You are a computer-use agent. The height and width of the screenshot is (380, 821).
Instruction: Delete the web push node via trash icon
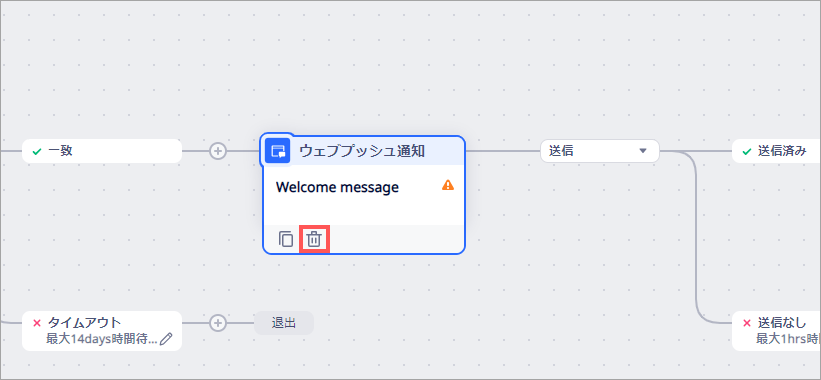[x=314, y=239]
